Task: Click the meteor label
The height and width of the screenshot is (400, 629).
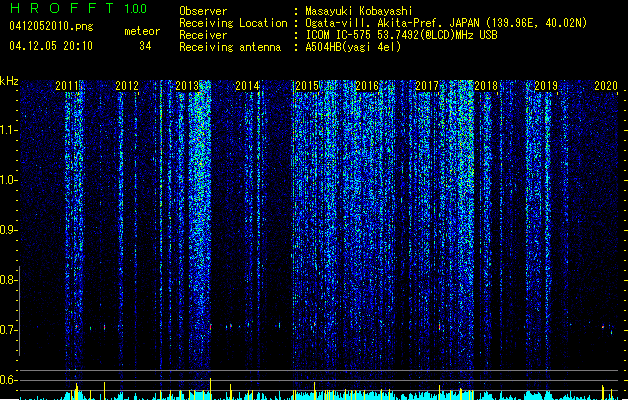Action: pyautogui.click(x=142, y=31)
